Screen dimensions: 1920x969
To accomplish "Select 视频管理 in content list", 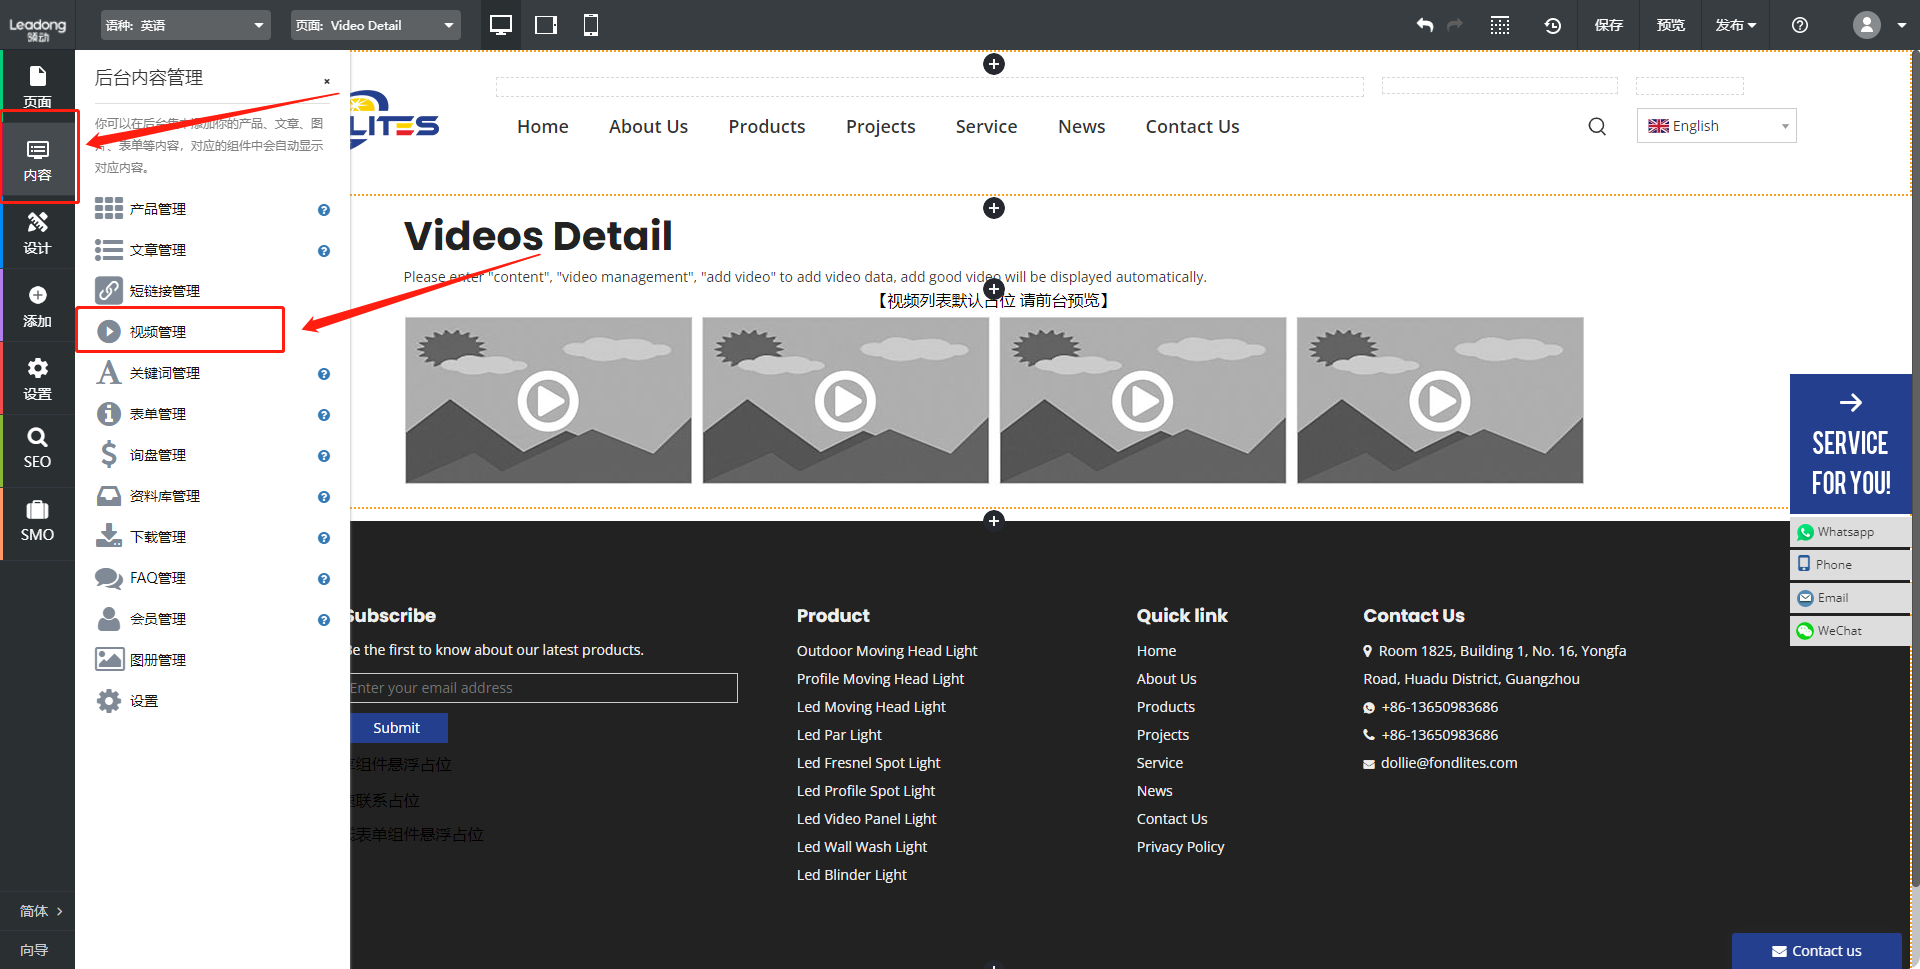I will point(158,332).
